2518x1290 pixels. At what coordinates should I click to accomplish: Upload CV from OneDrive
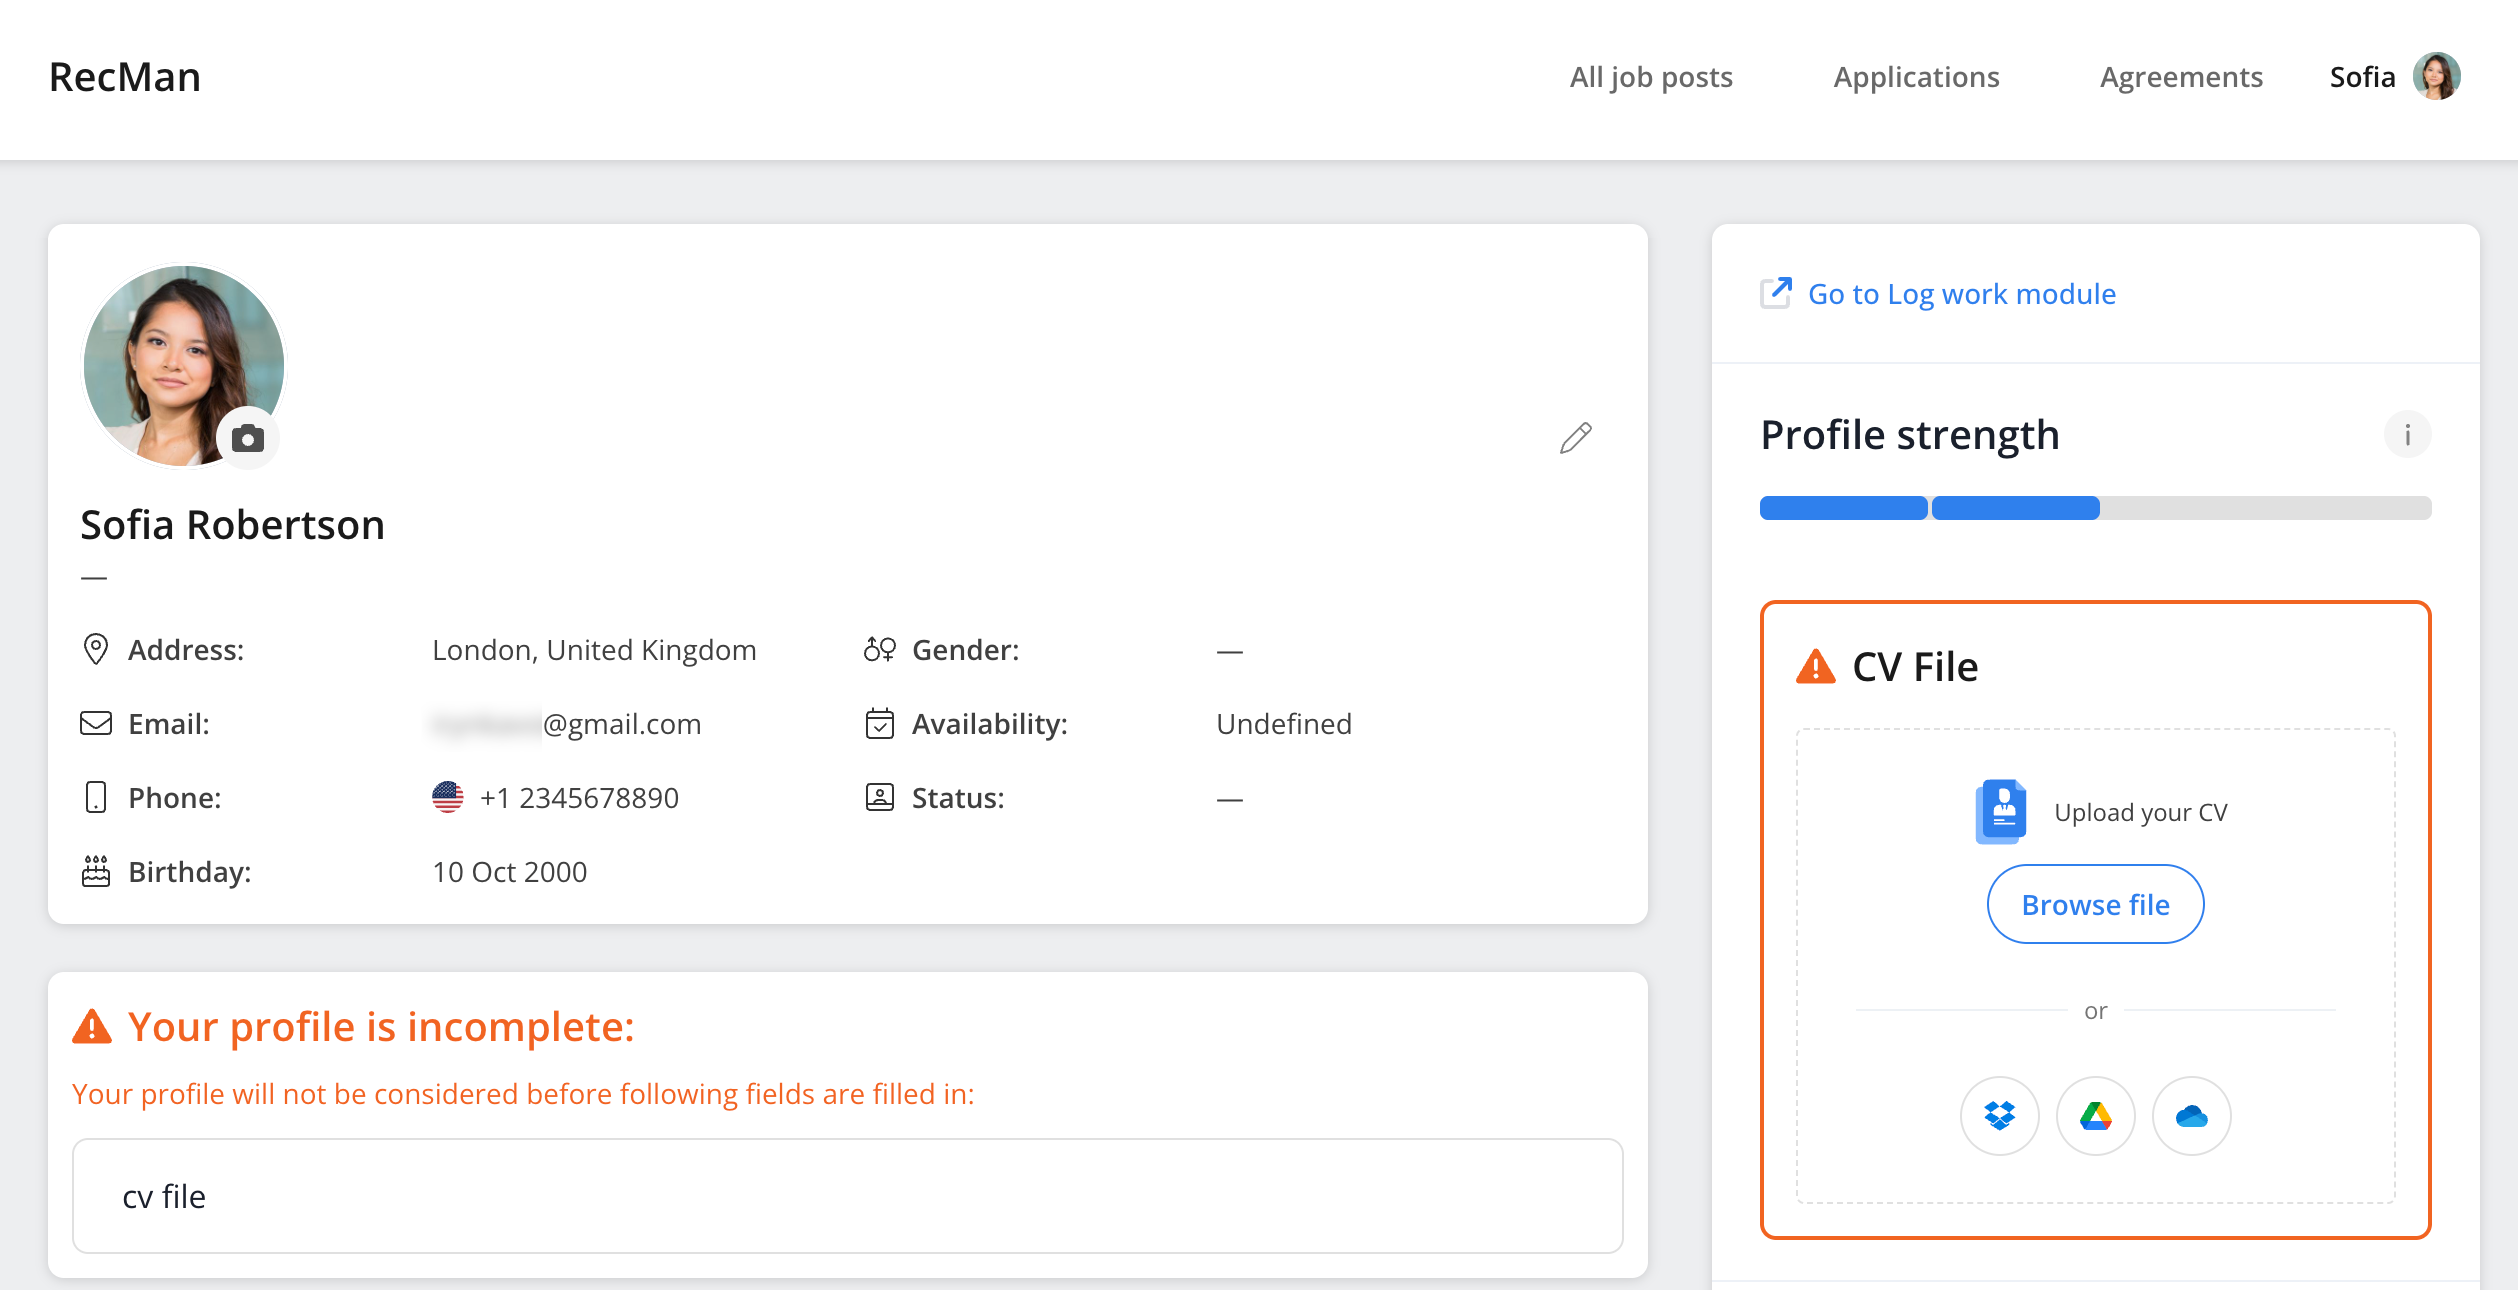(x=2191, y=1115)
